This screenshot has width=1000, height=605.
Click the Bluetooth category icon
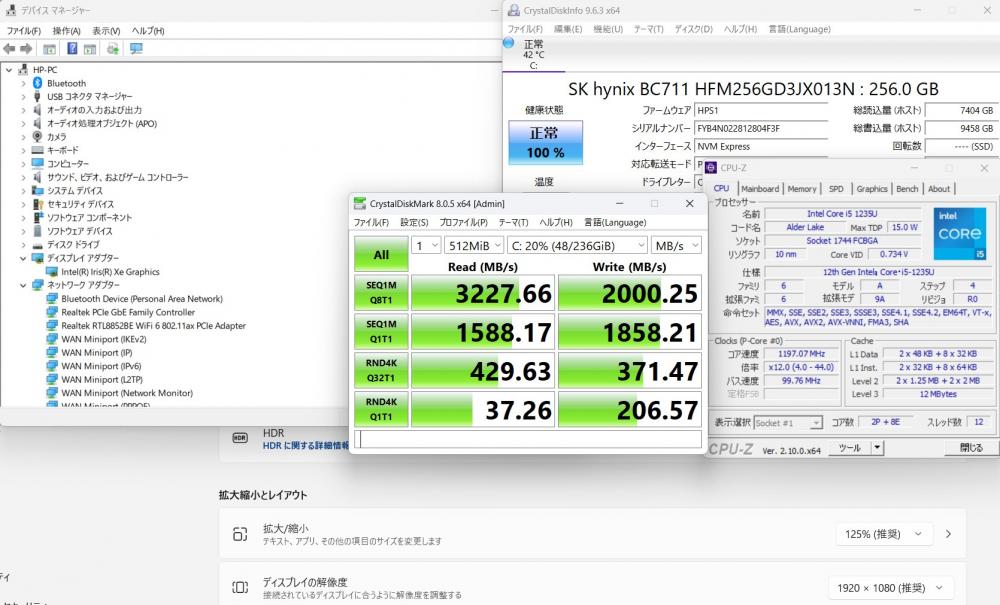click(38, 83)
